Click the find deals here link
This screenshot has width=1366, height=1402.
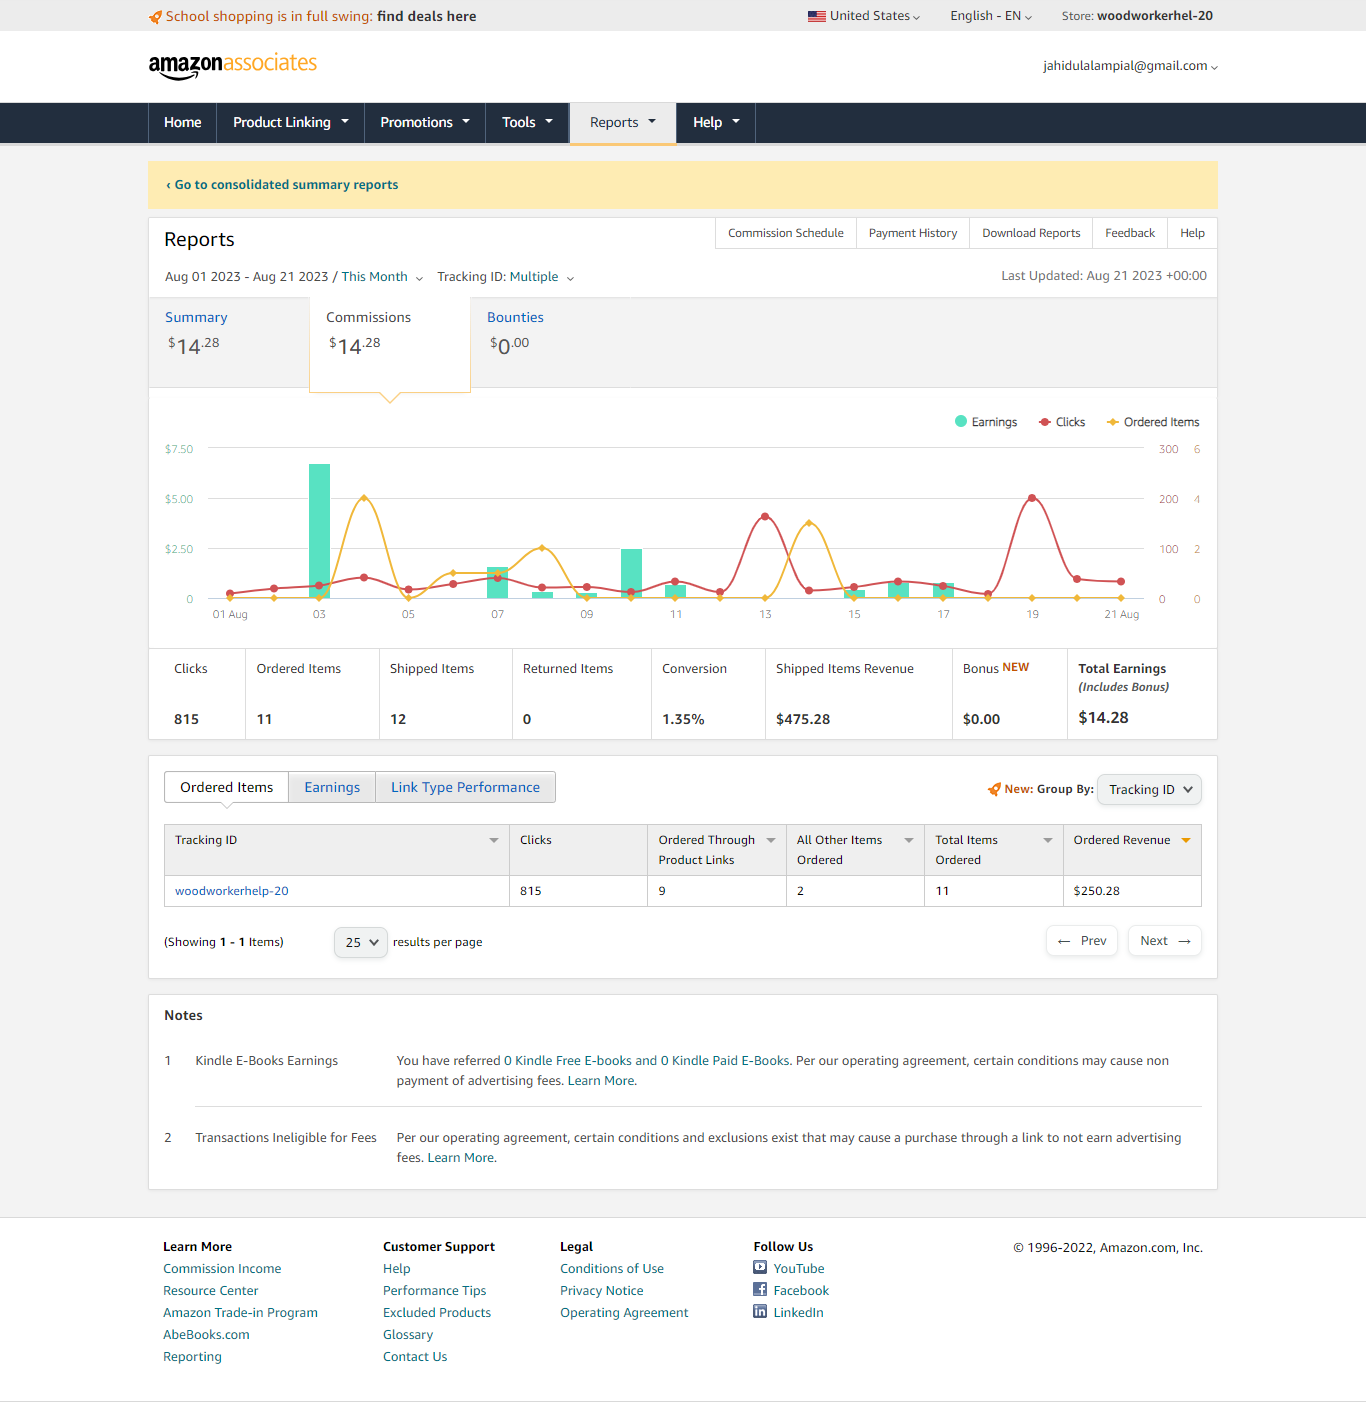[x=426, y=17]
